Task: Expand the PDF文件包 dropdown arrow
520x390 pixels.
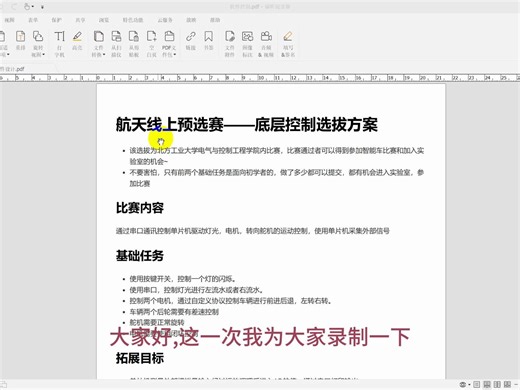Action: click(x=175, y=55)
